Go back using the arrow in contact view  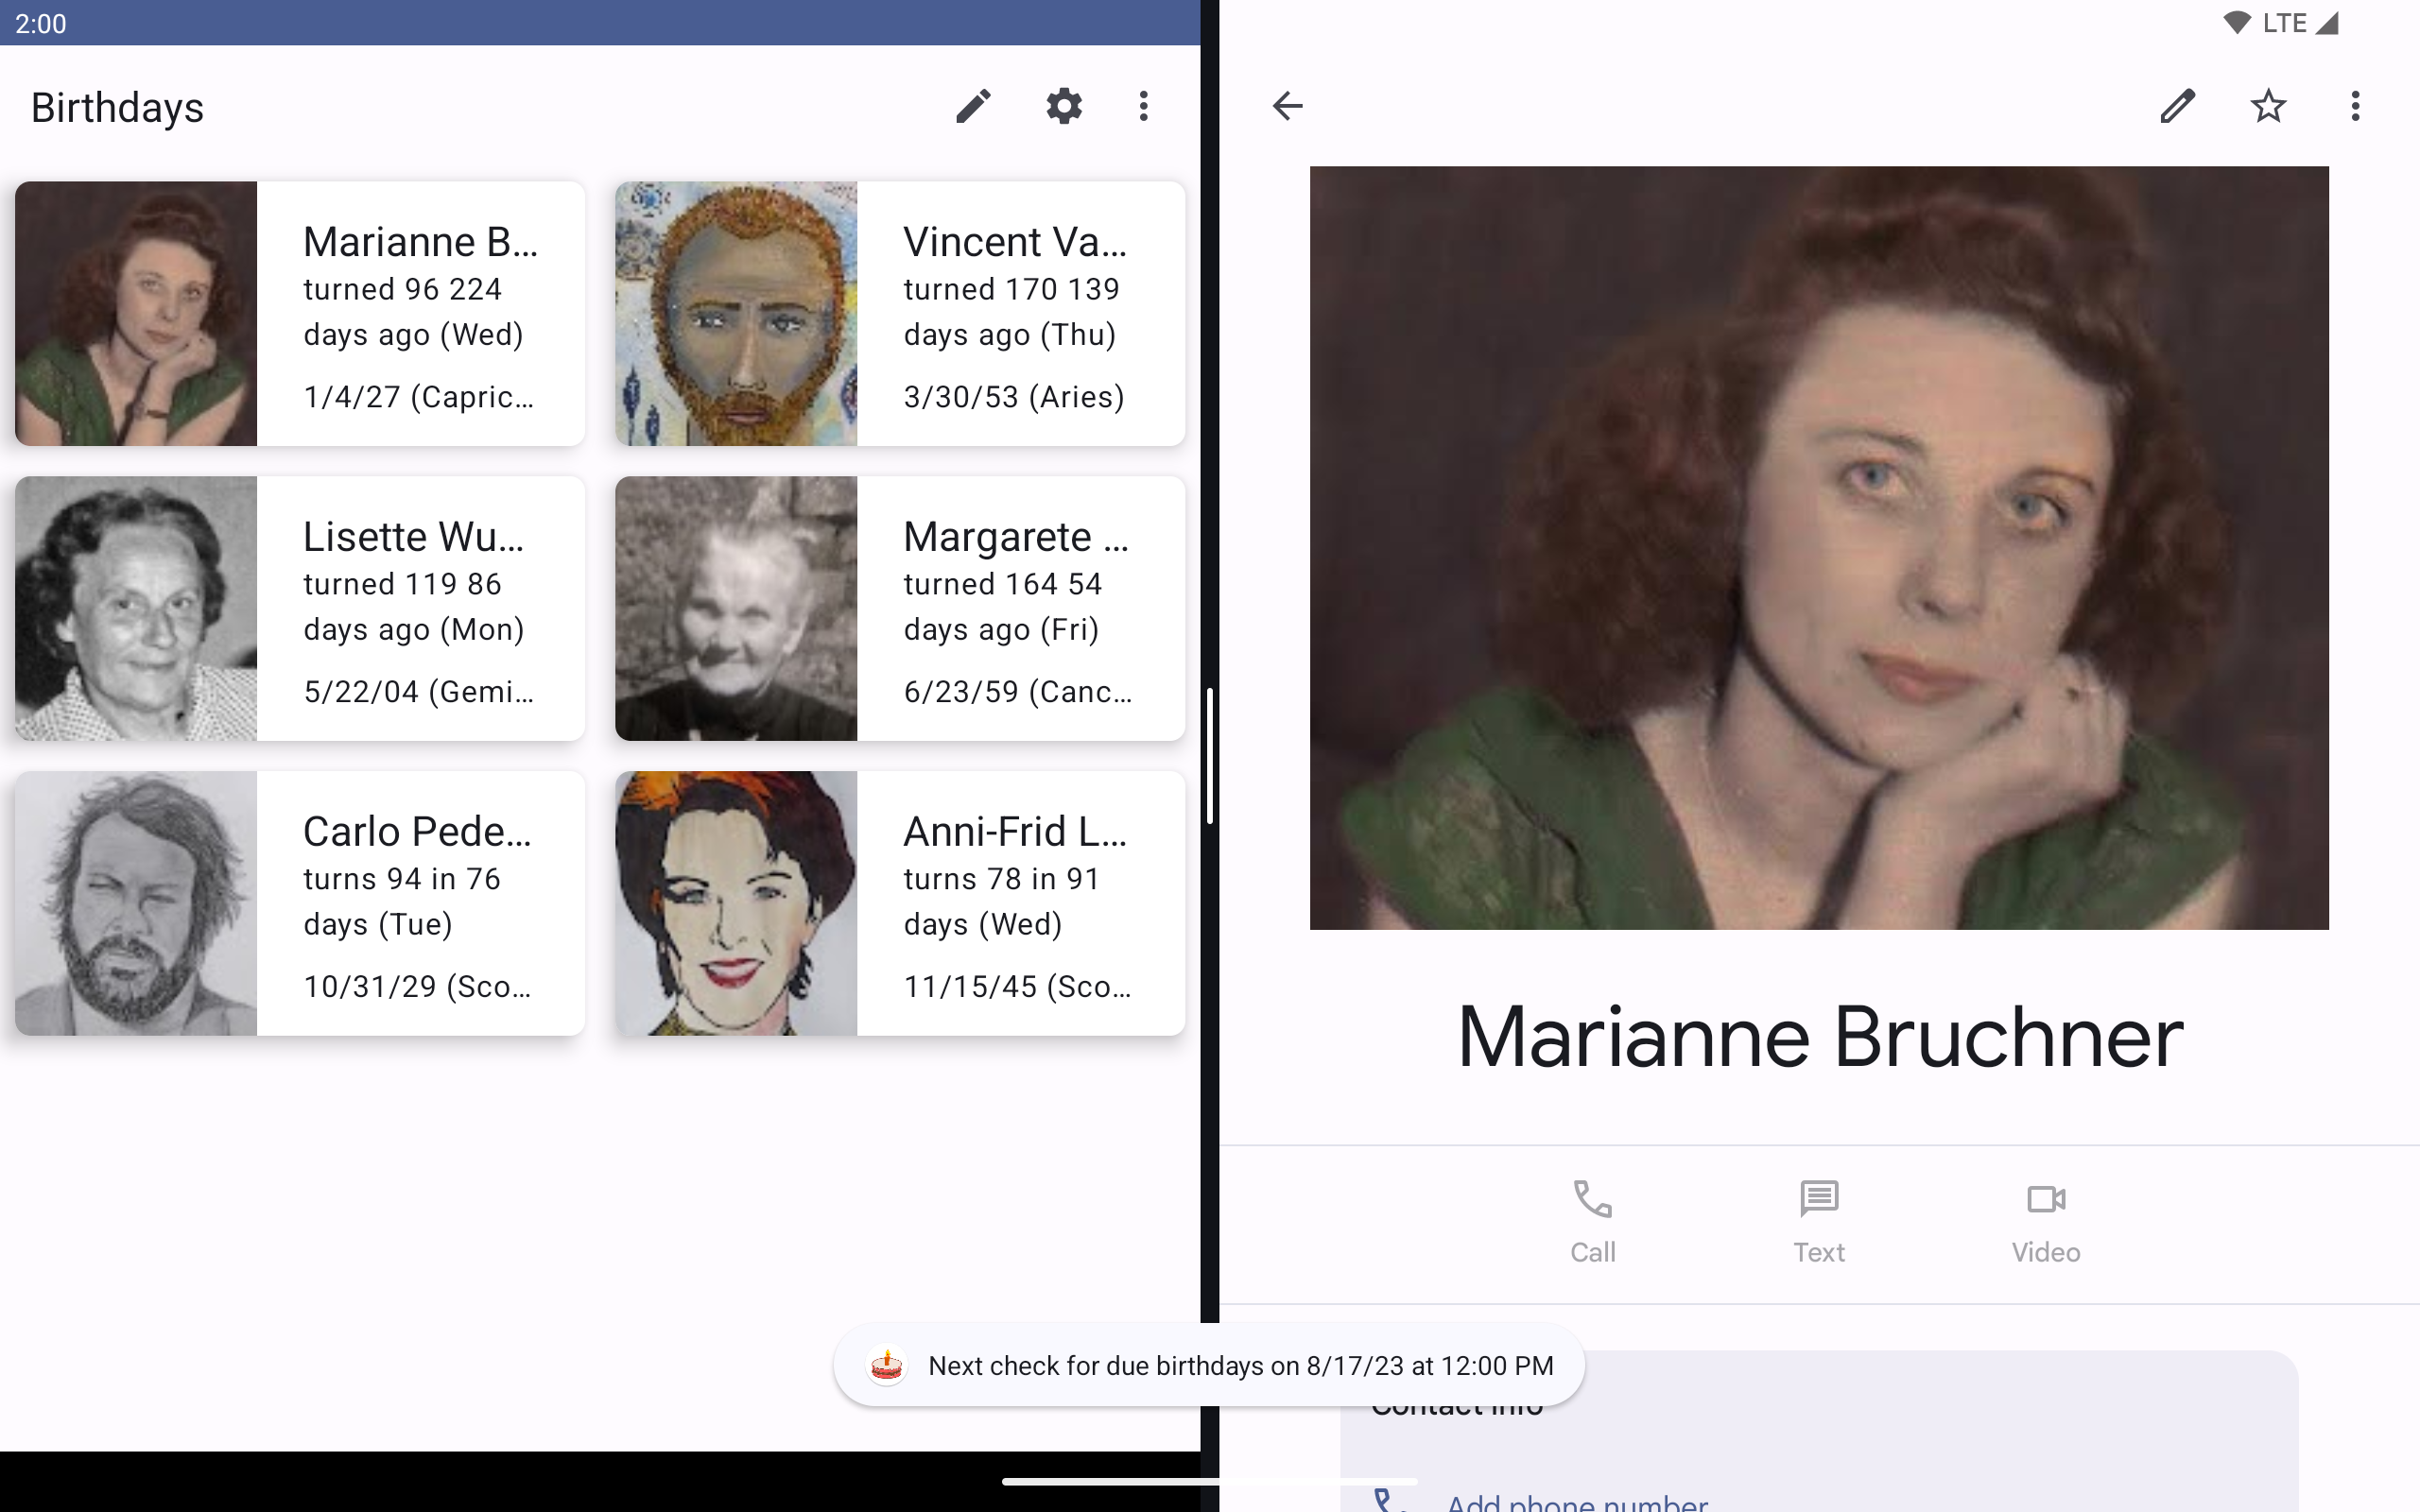tap(1287, 106)
